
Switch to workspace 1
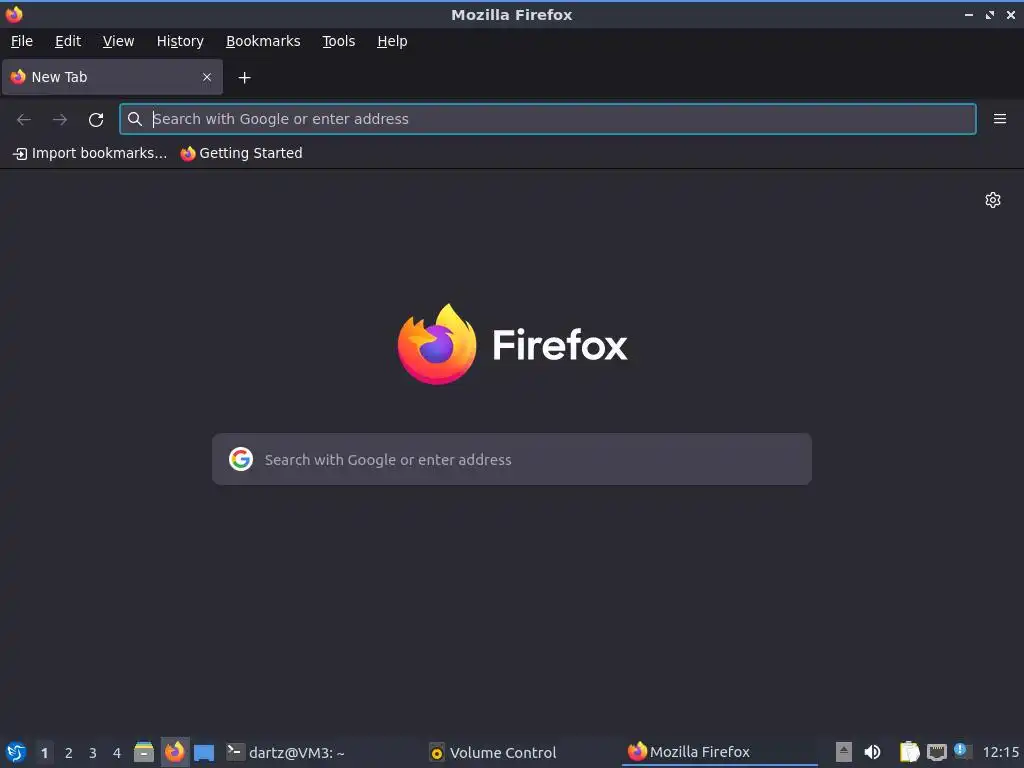pyautogui.click(x=44, y=753)
